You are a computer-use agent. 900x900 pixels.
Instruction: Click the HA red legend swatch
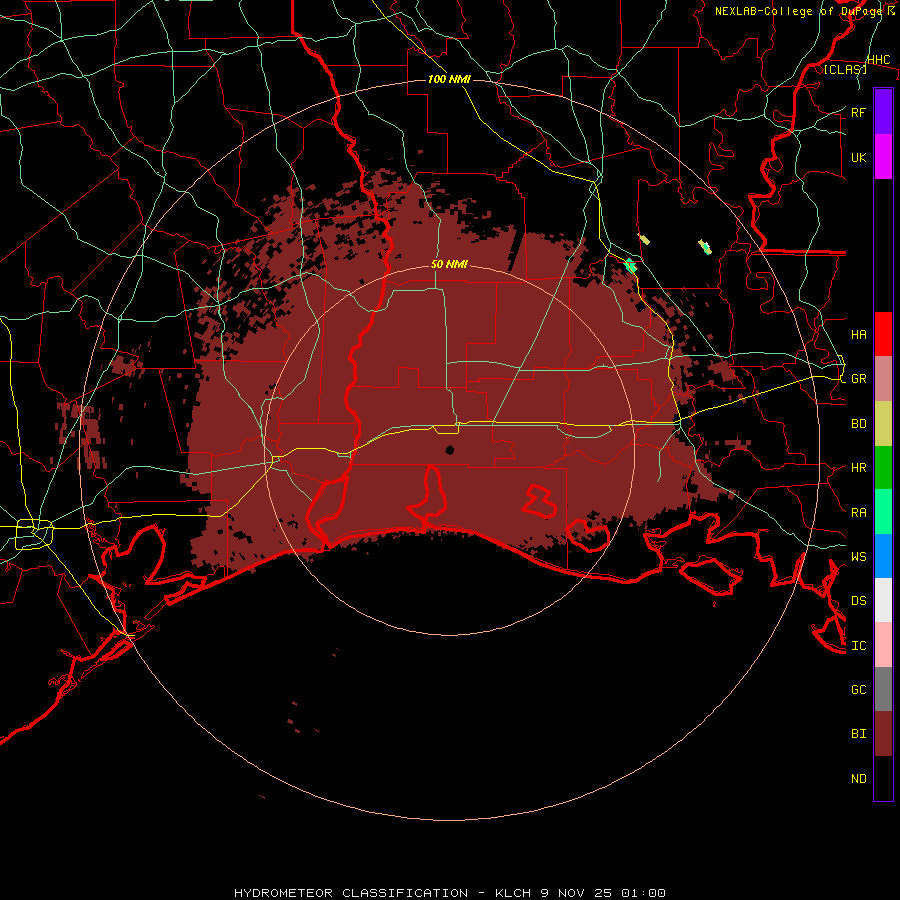(883, 334)
